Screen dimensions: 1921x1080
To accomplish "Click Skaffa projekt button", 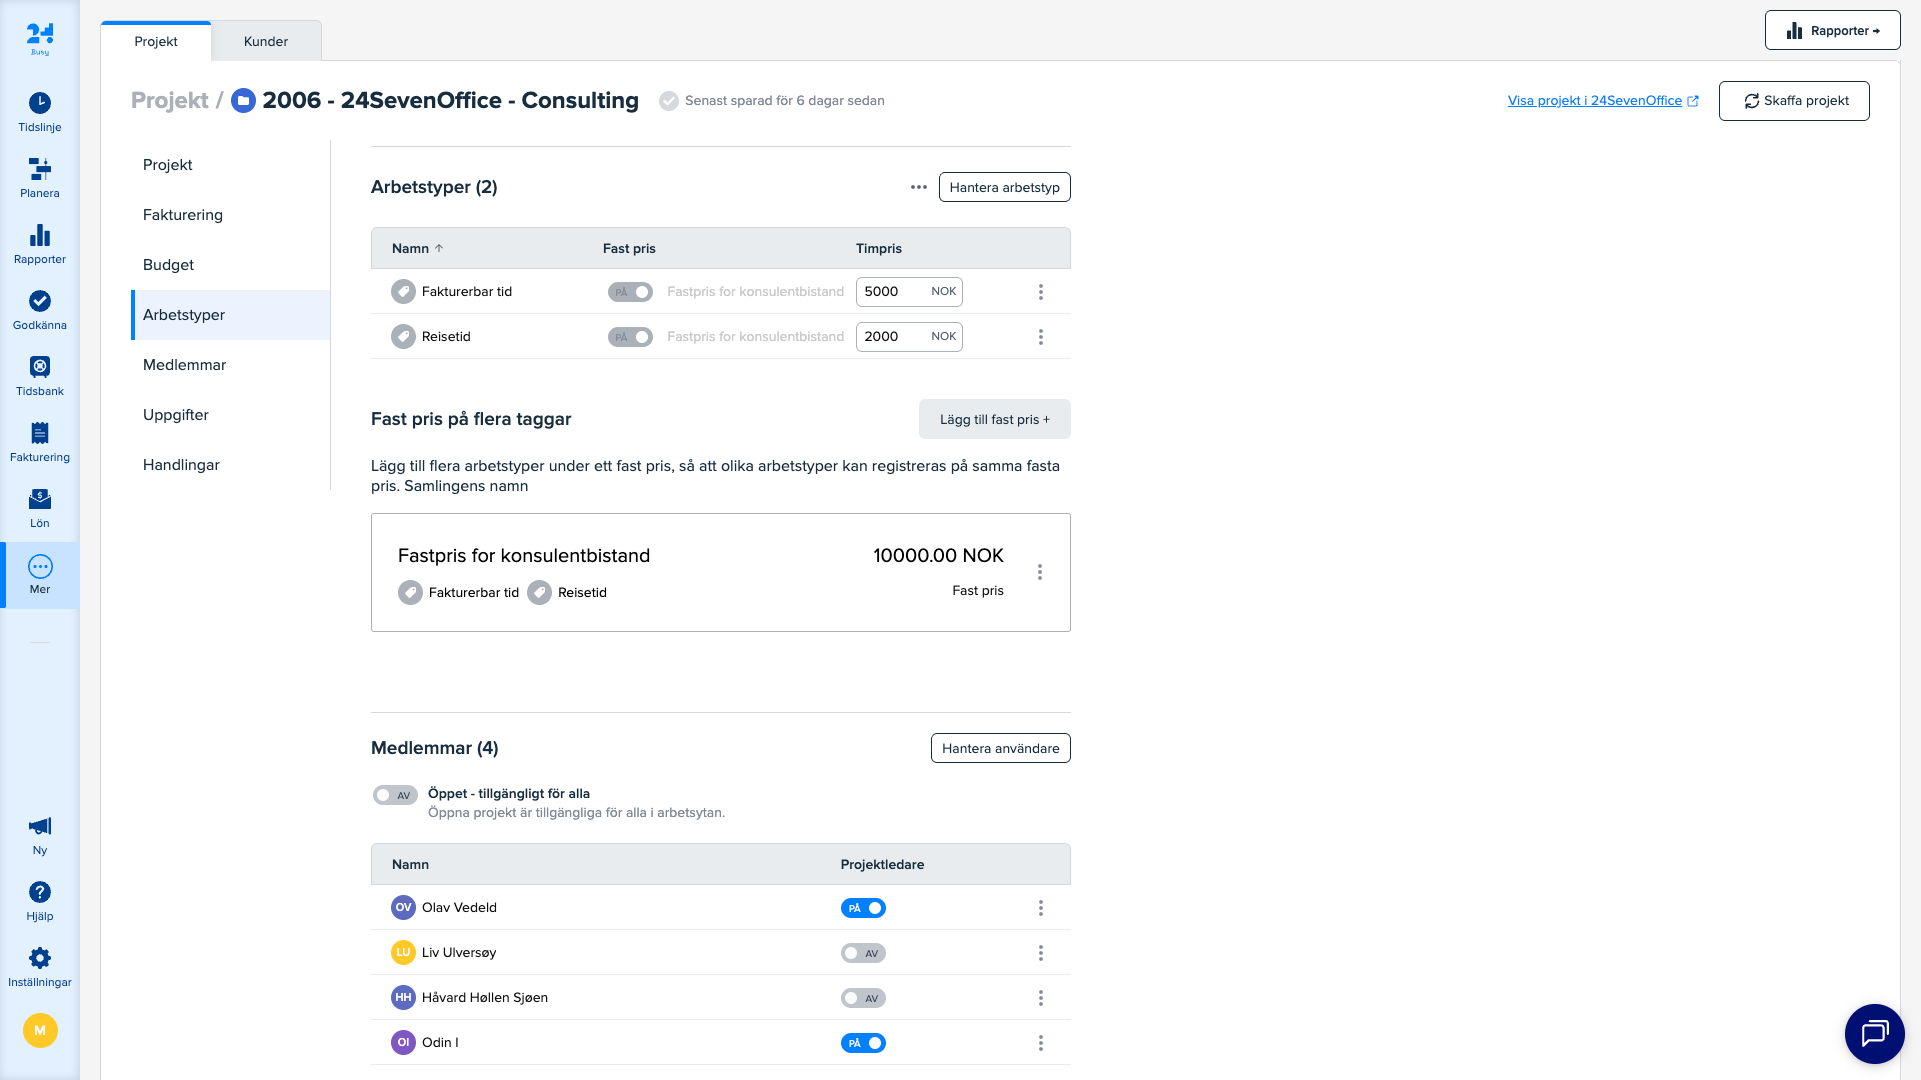I will tap(1794, 101).
